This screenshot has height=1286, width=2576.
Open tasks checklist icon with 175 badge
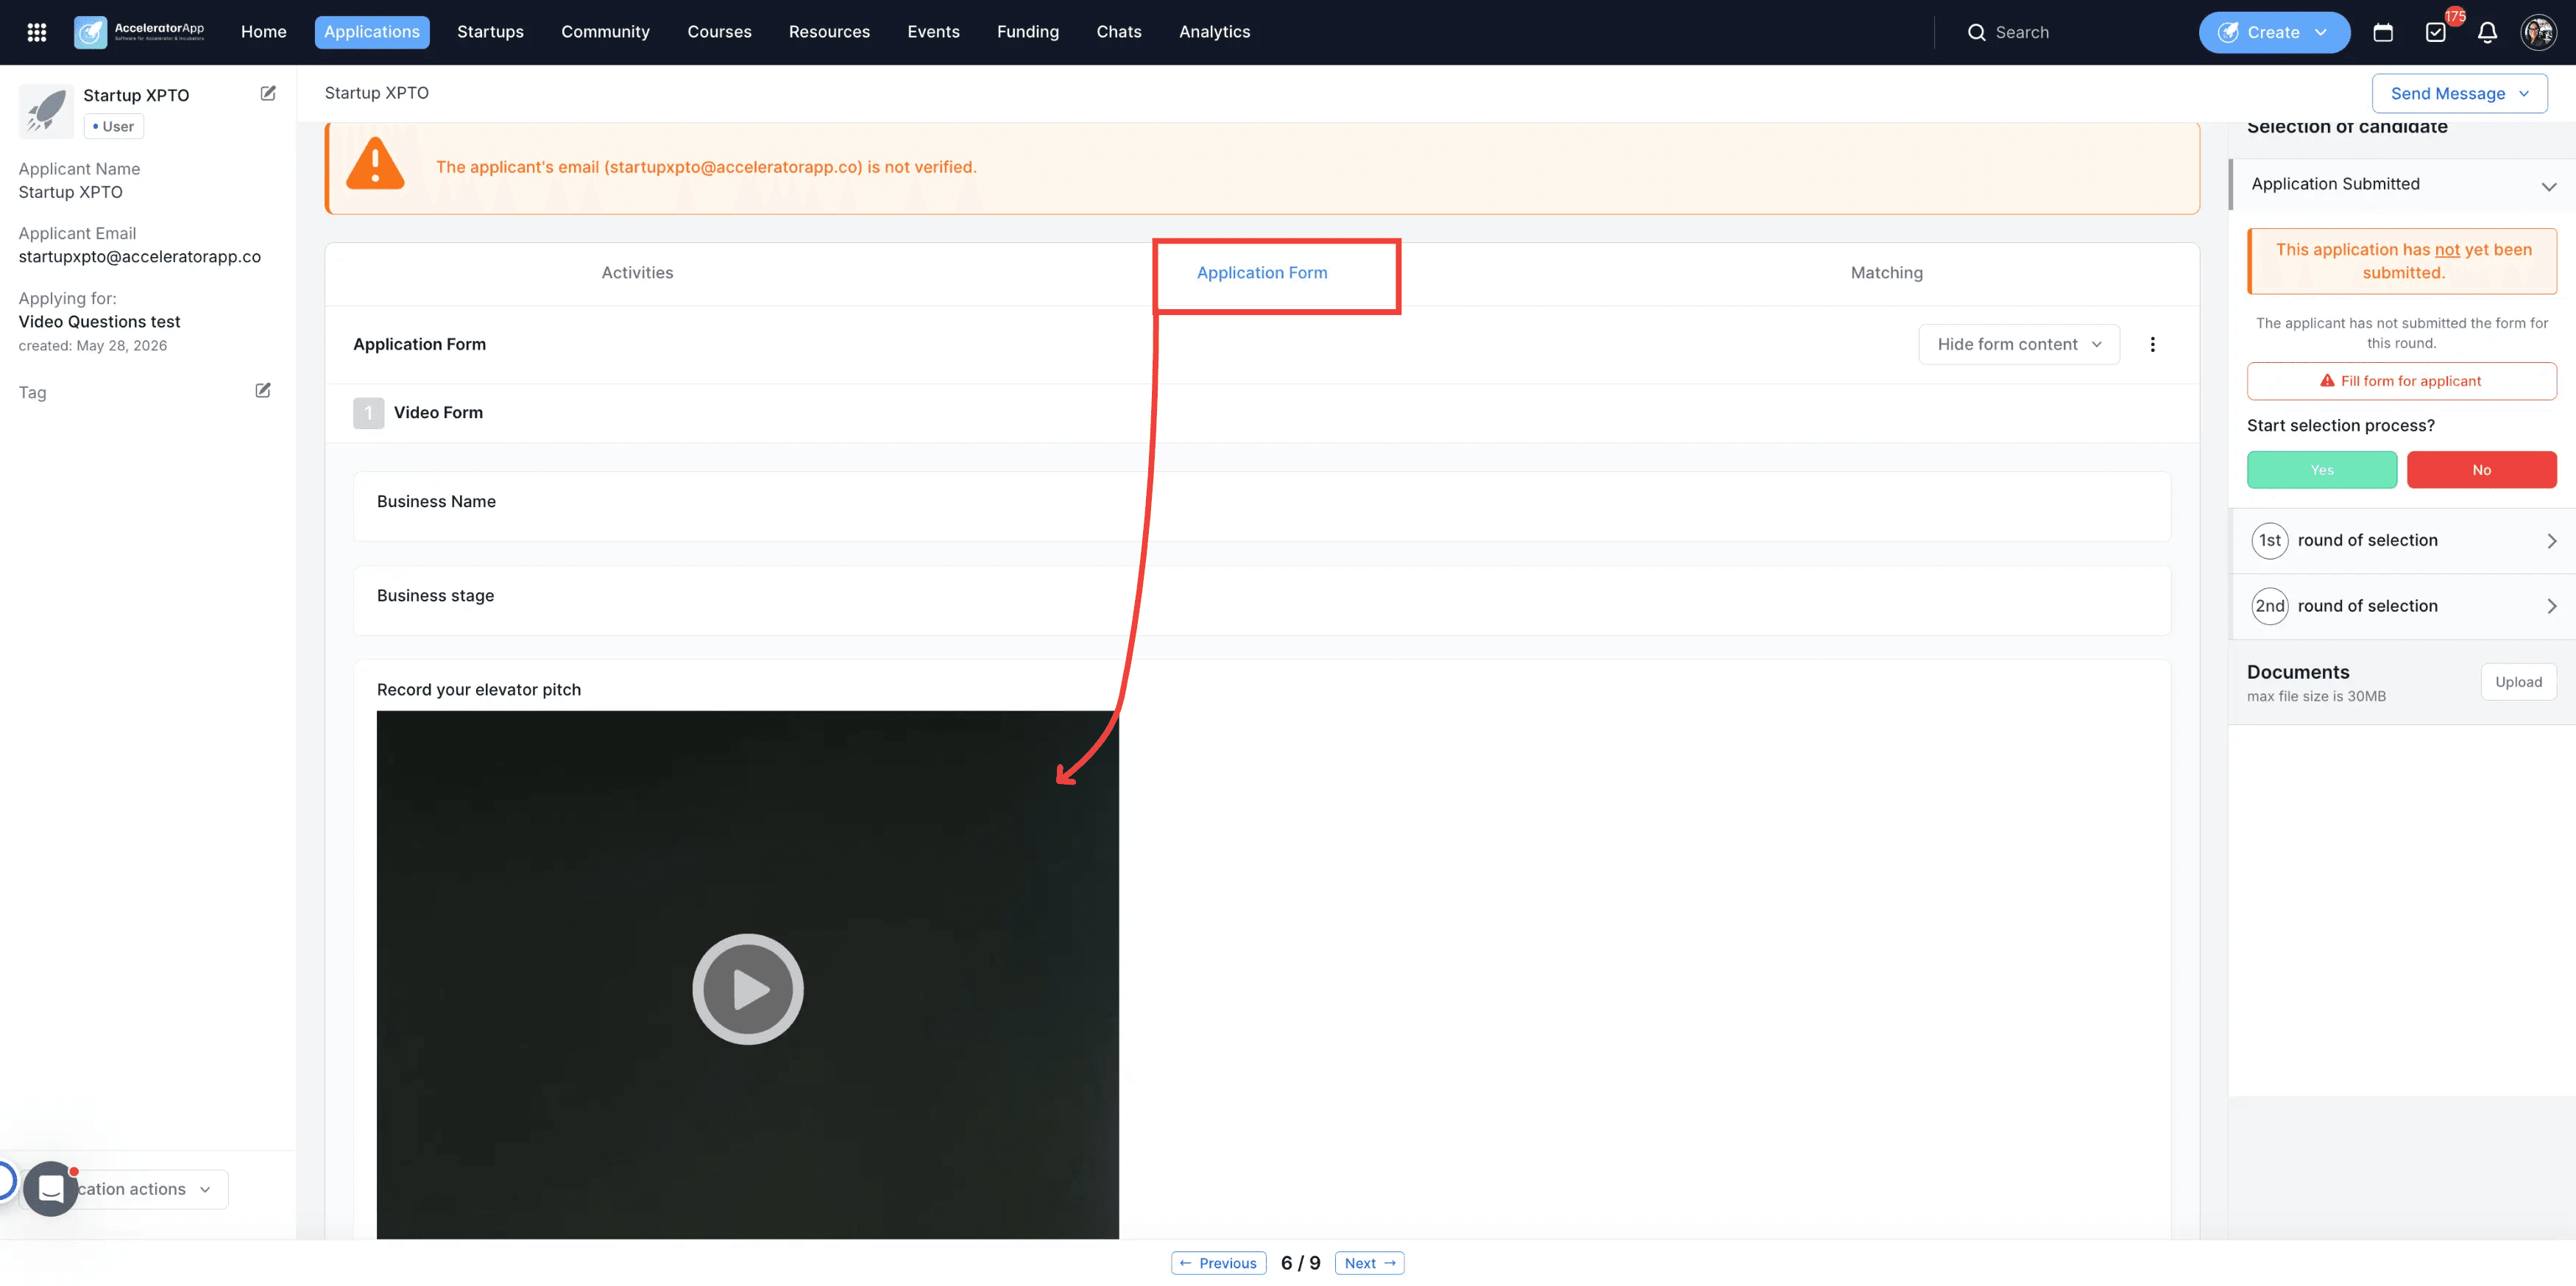point(2436,32)
